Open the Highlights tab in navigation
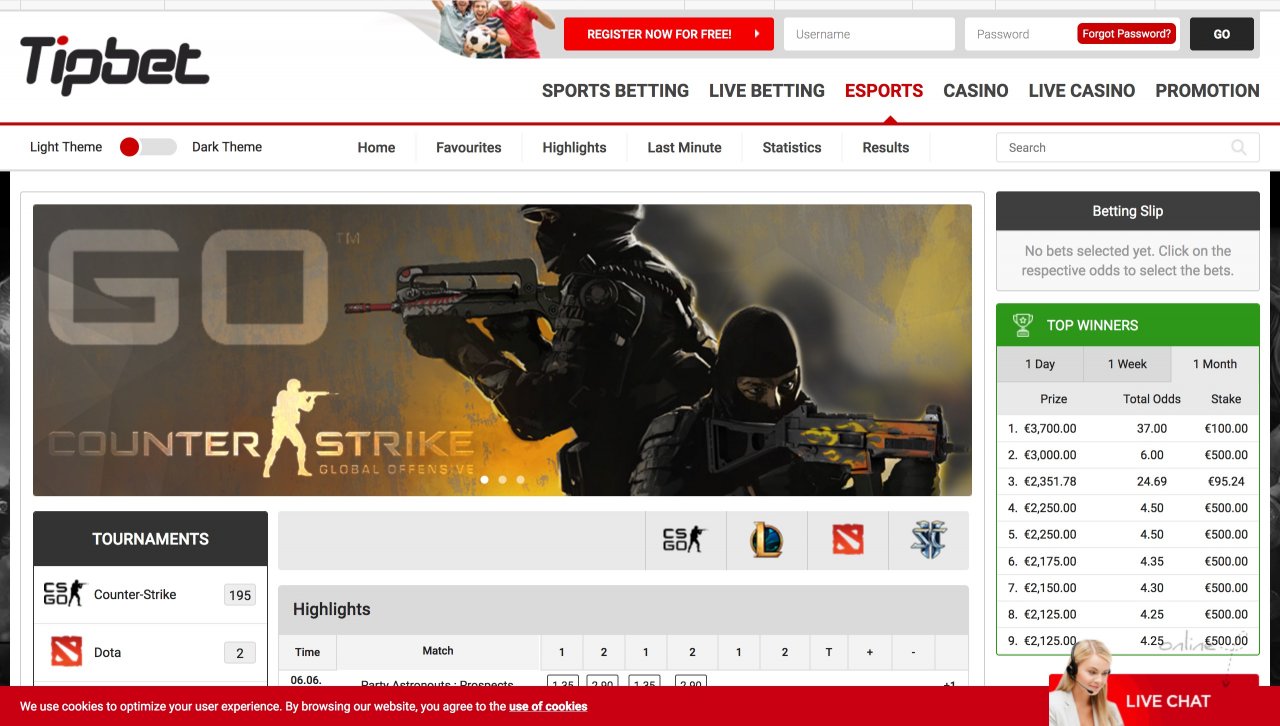Screen dimensions: 1280x726 pos(574,147)
